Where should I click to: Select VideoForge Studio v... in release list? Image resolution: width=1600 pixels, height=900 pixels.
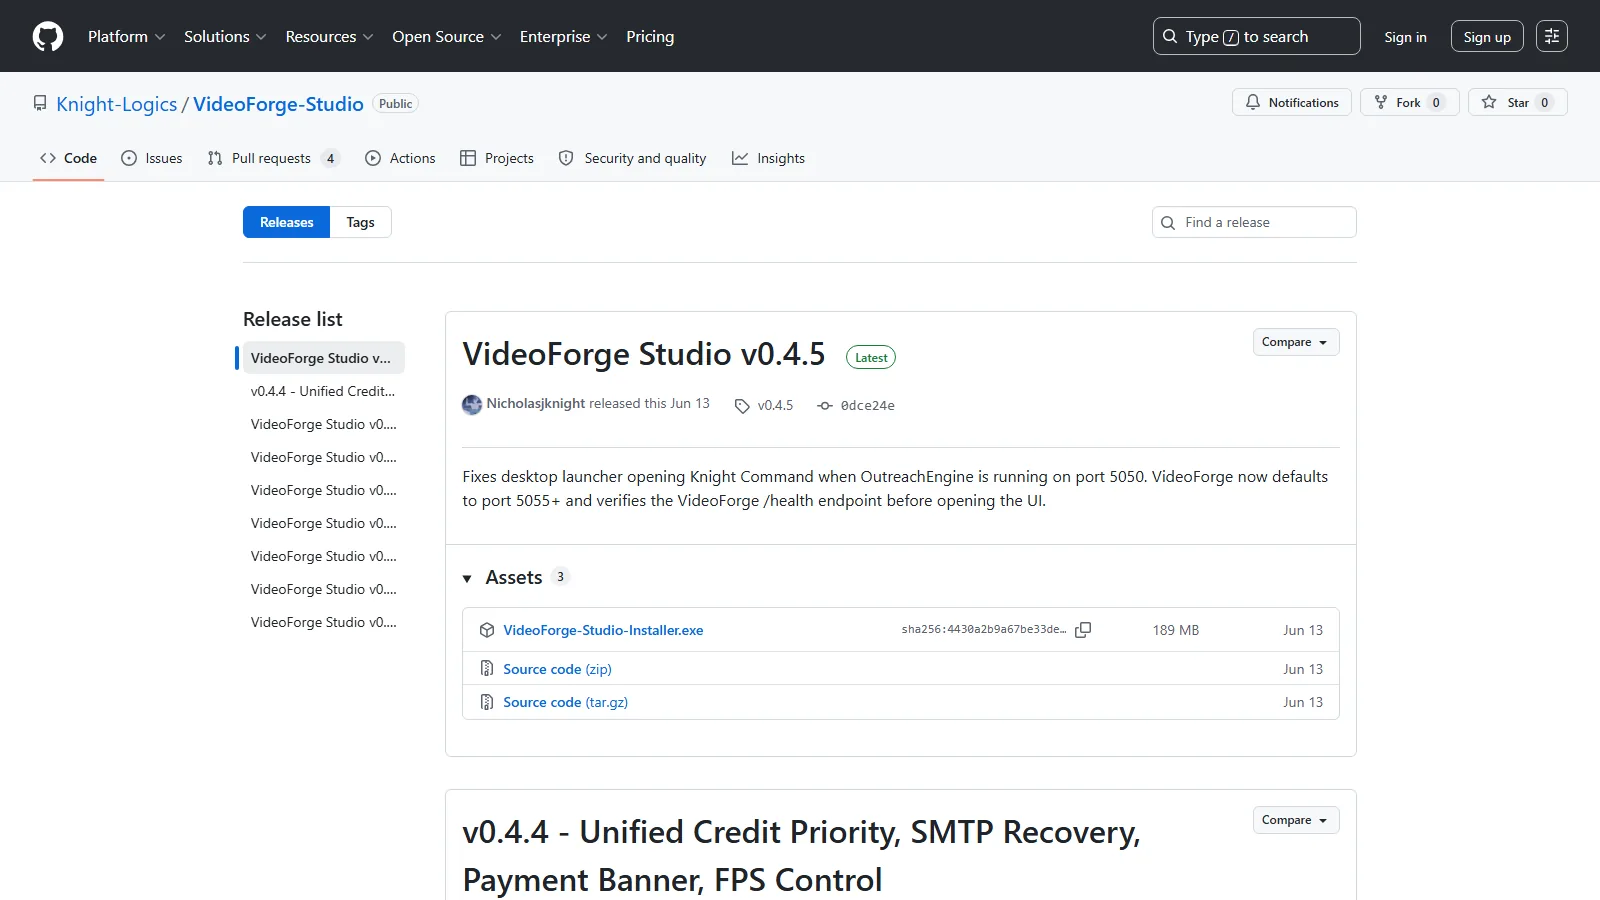point(323,358)
